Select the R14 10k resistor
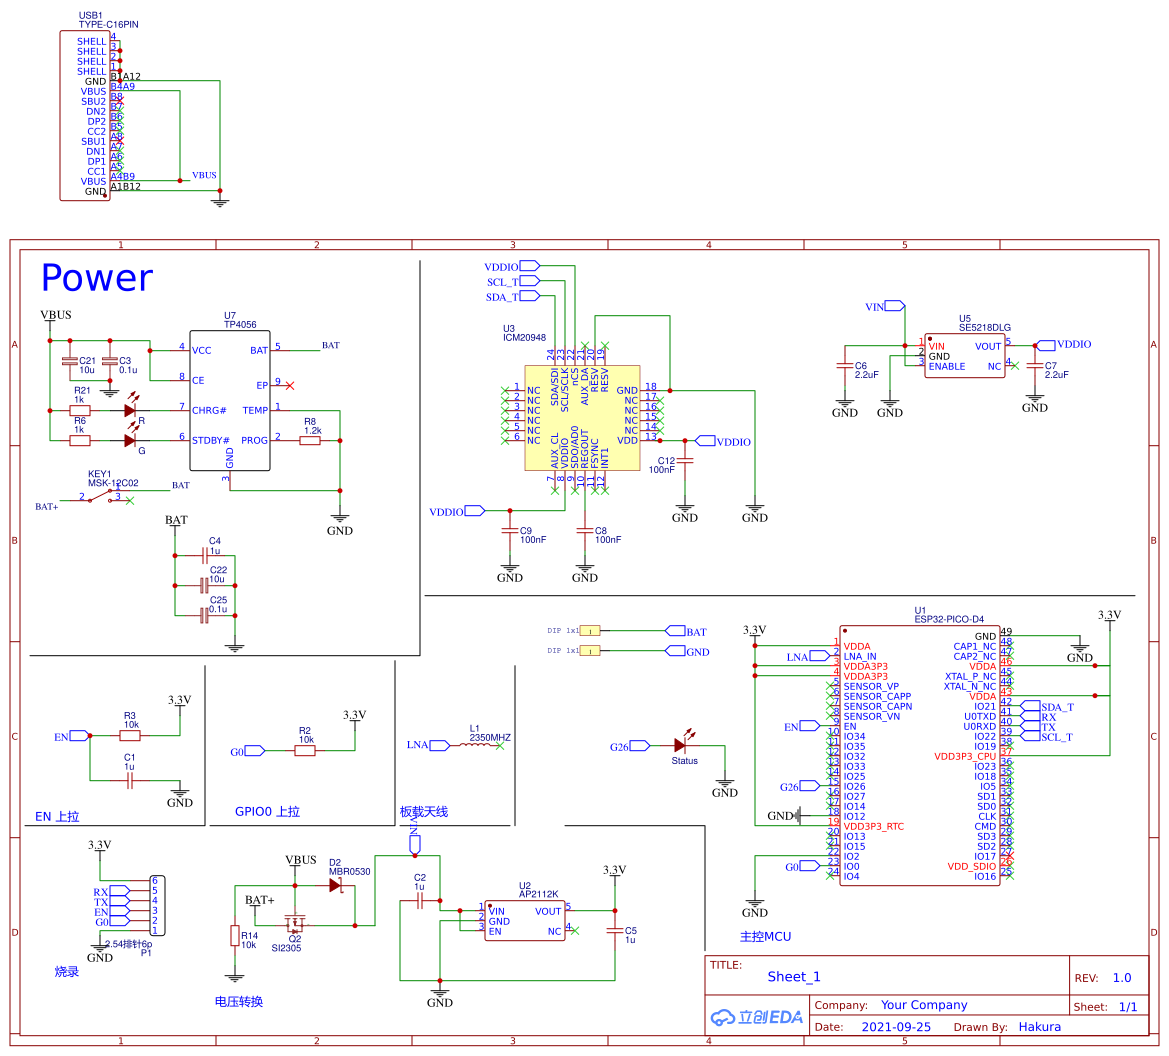This screenshot has width=1169, height=1056. click(235, 935)
